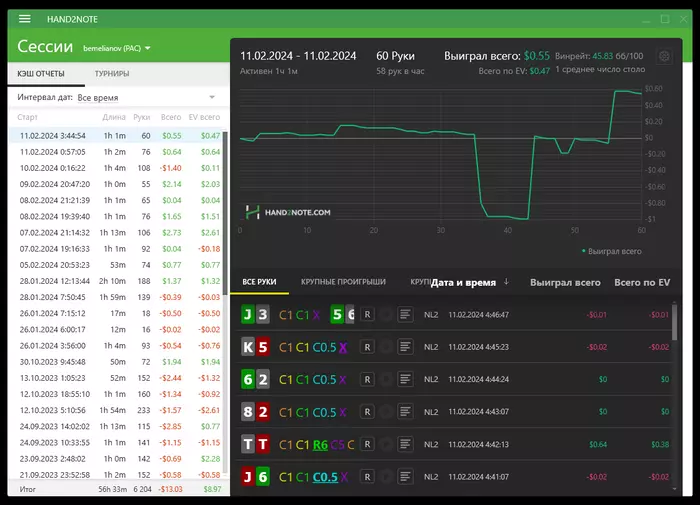Toggle sort arrow next to Дата и время
Image resolution: width=700 pixels, height=505 pixels.
(506, 282)
